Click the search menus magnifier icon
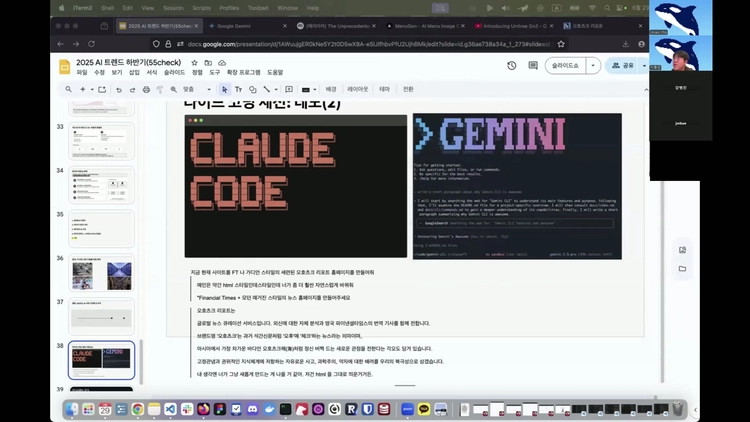This screenshot has height=422, width=750. tap(68, 89)
